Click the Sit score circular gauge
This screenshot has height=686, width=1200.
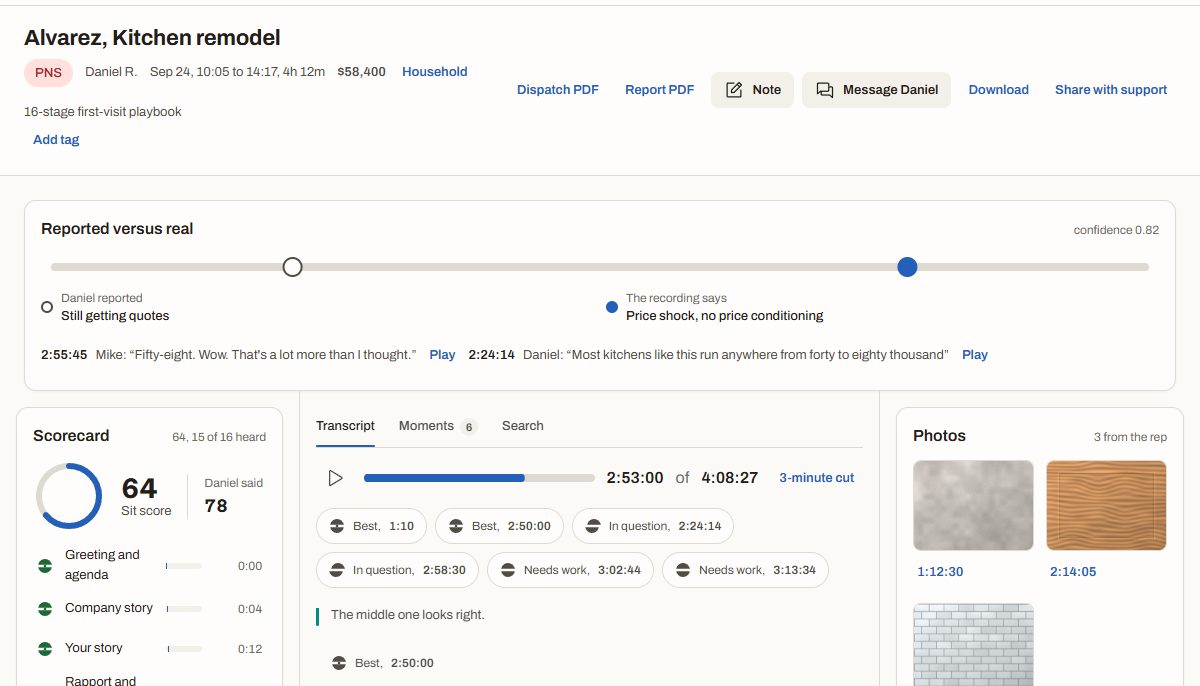[x=69, y=496]
